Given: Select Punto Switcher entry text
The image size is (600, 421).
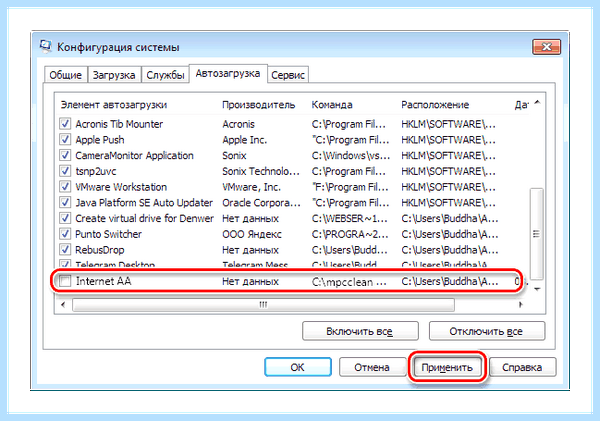Looking at the screenshot, I should [108, 234].
